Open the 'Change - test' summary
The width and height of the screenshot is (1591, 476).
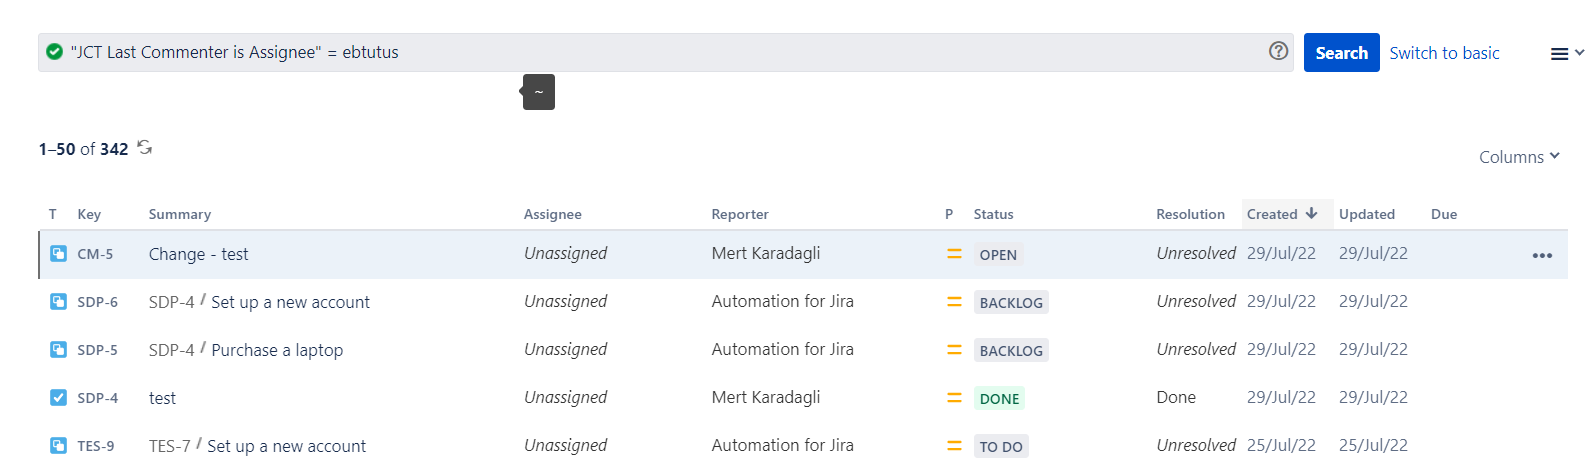coord(198,254)
